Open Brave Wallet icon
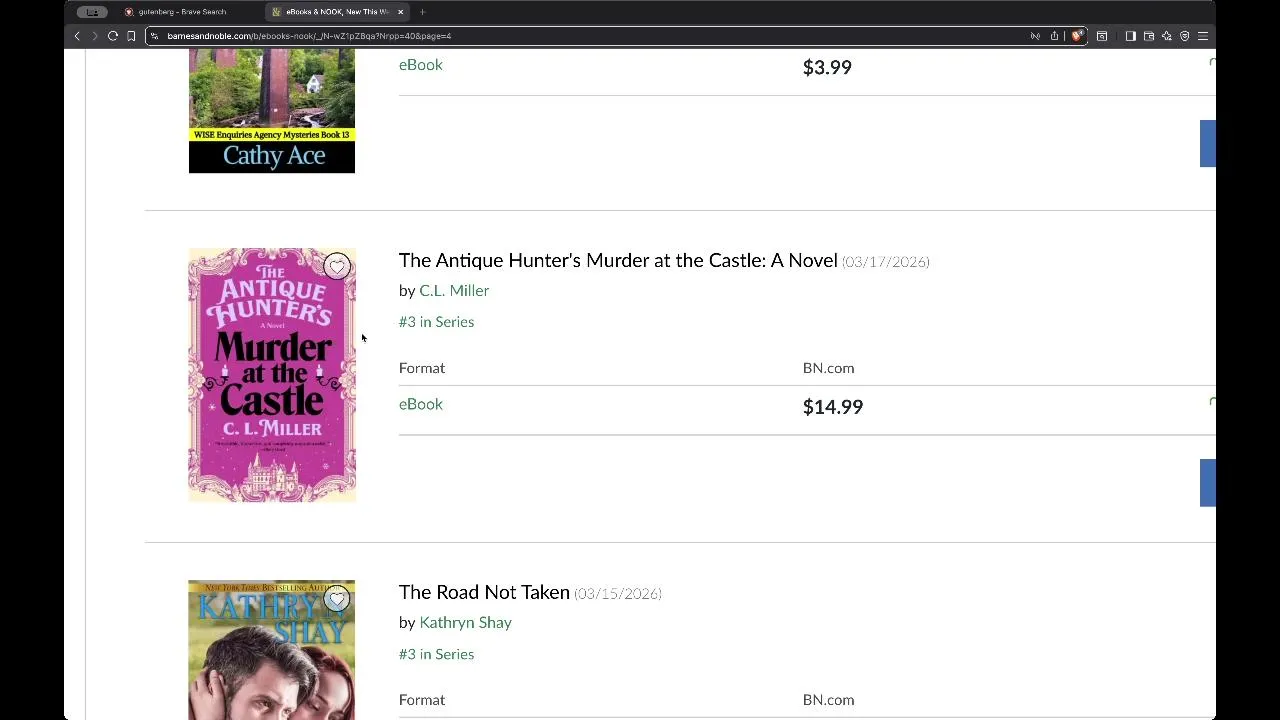The height and width of the screenshot is (720, 1280). tap(1149, 36)
